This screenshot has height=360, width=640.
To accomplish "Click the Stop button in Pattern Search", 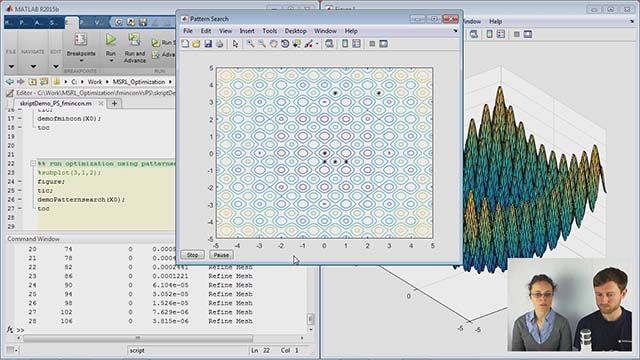I will pos(192,255).
